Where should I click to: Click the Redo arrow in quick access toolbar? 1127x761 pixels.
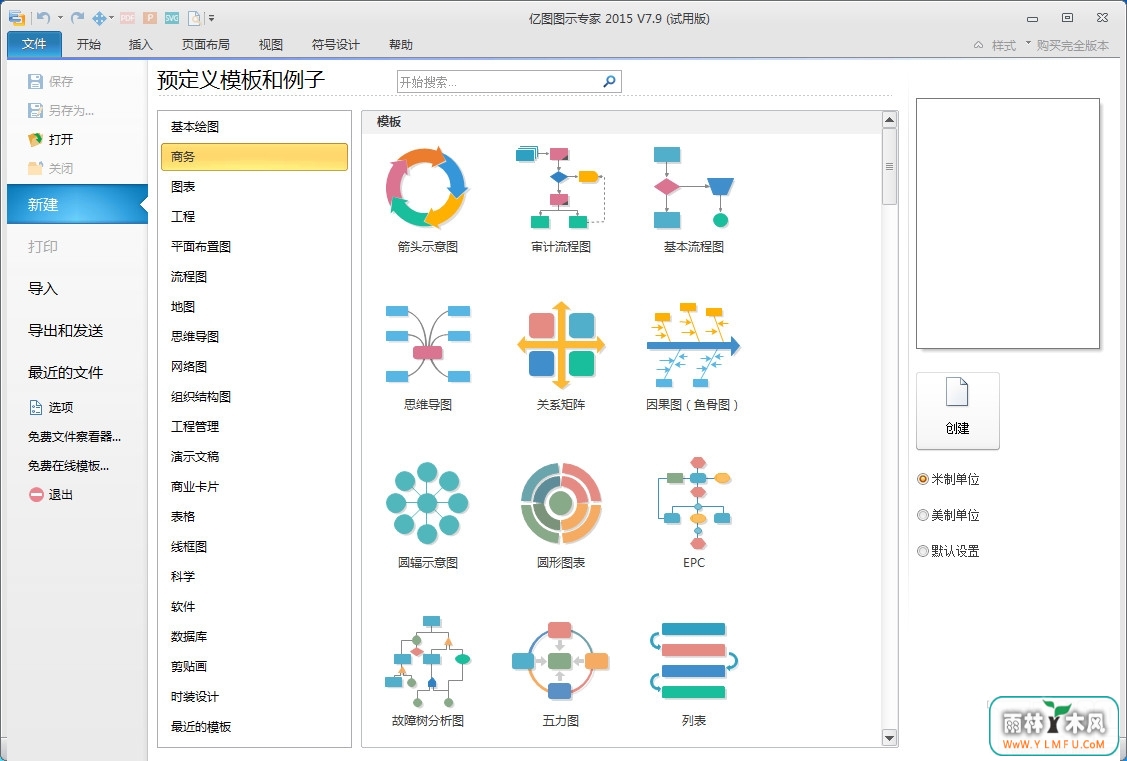click(78, 18)
